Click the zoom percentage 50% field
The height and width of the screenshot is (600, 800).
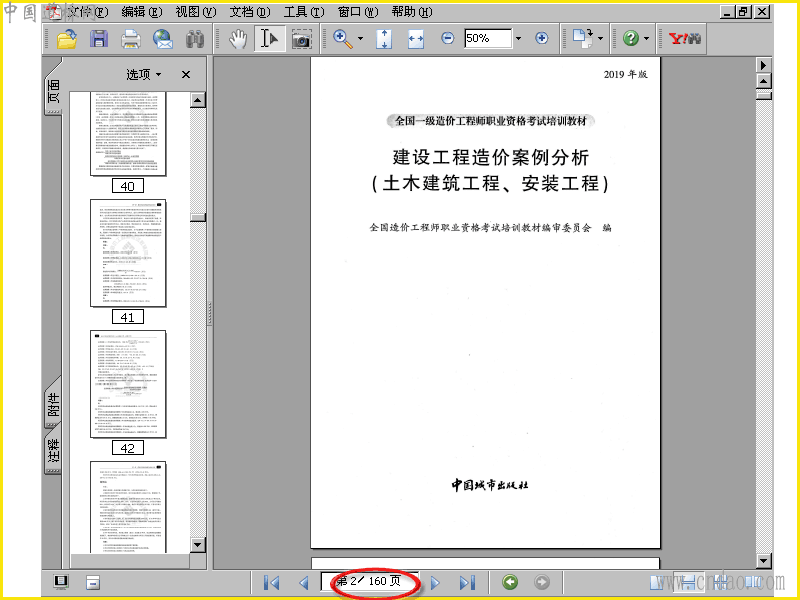click(488, 38)
